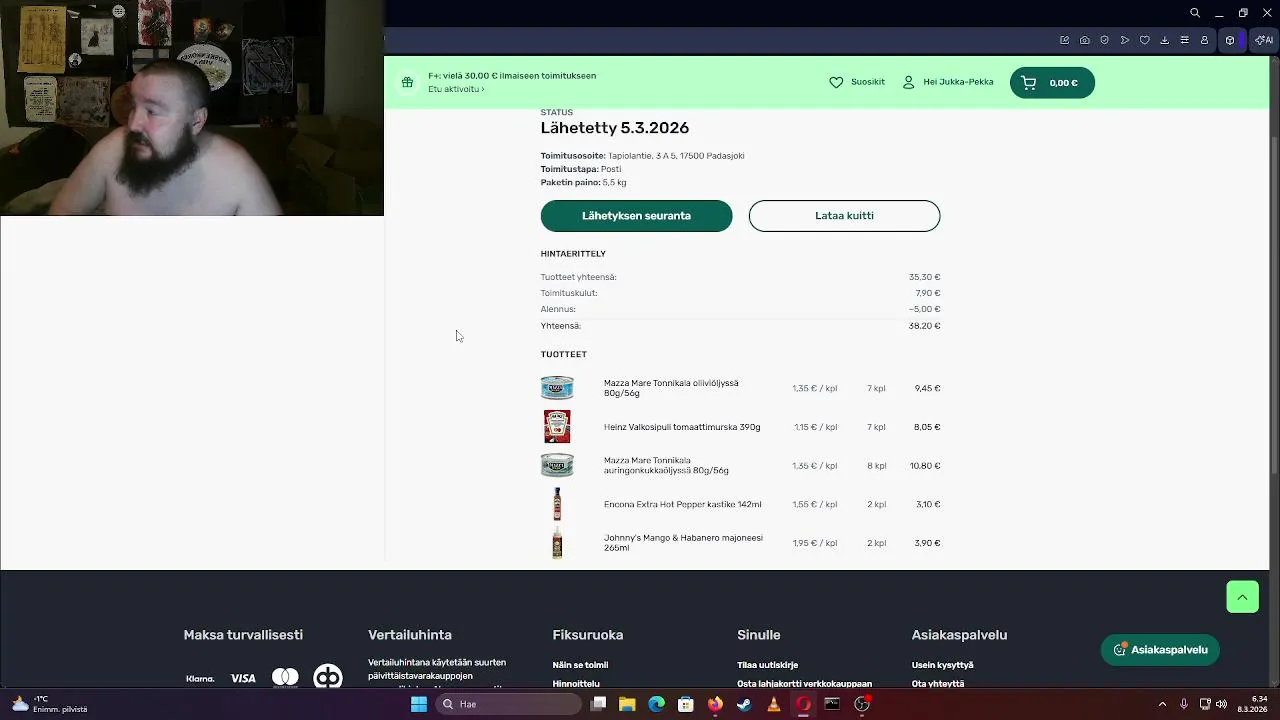Click Encona hot pepper sauce thumbnail
The width and height of the screenshot is (1280, 720).
click(557, 504)
